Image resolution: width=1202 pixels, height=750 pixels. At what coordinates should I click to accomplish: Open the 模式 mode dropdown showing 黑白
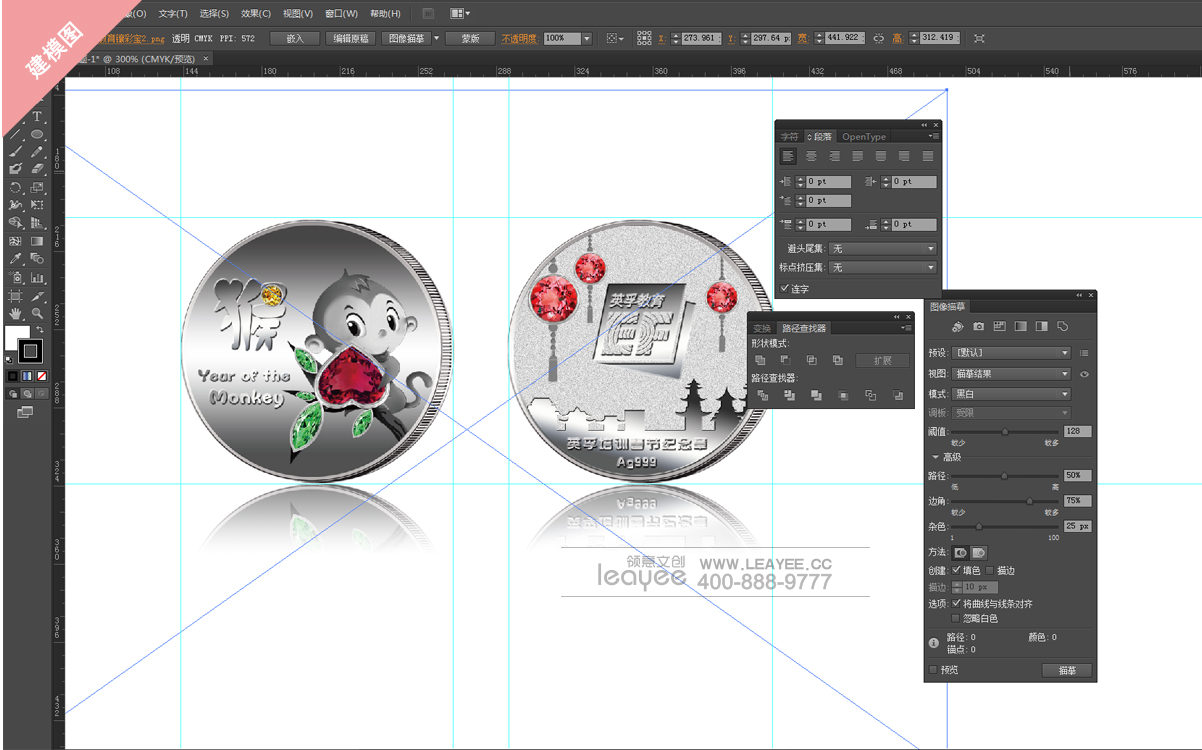pos(1012,394)
